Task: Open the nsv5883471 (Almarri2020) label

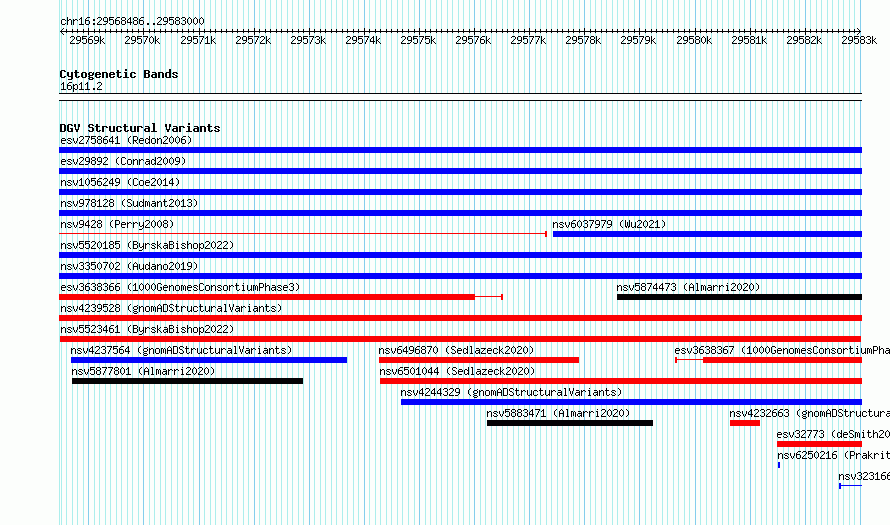Action: tap(558, 413)
